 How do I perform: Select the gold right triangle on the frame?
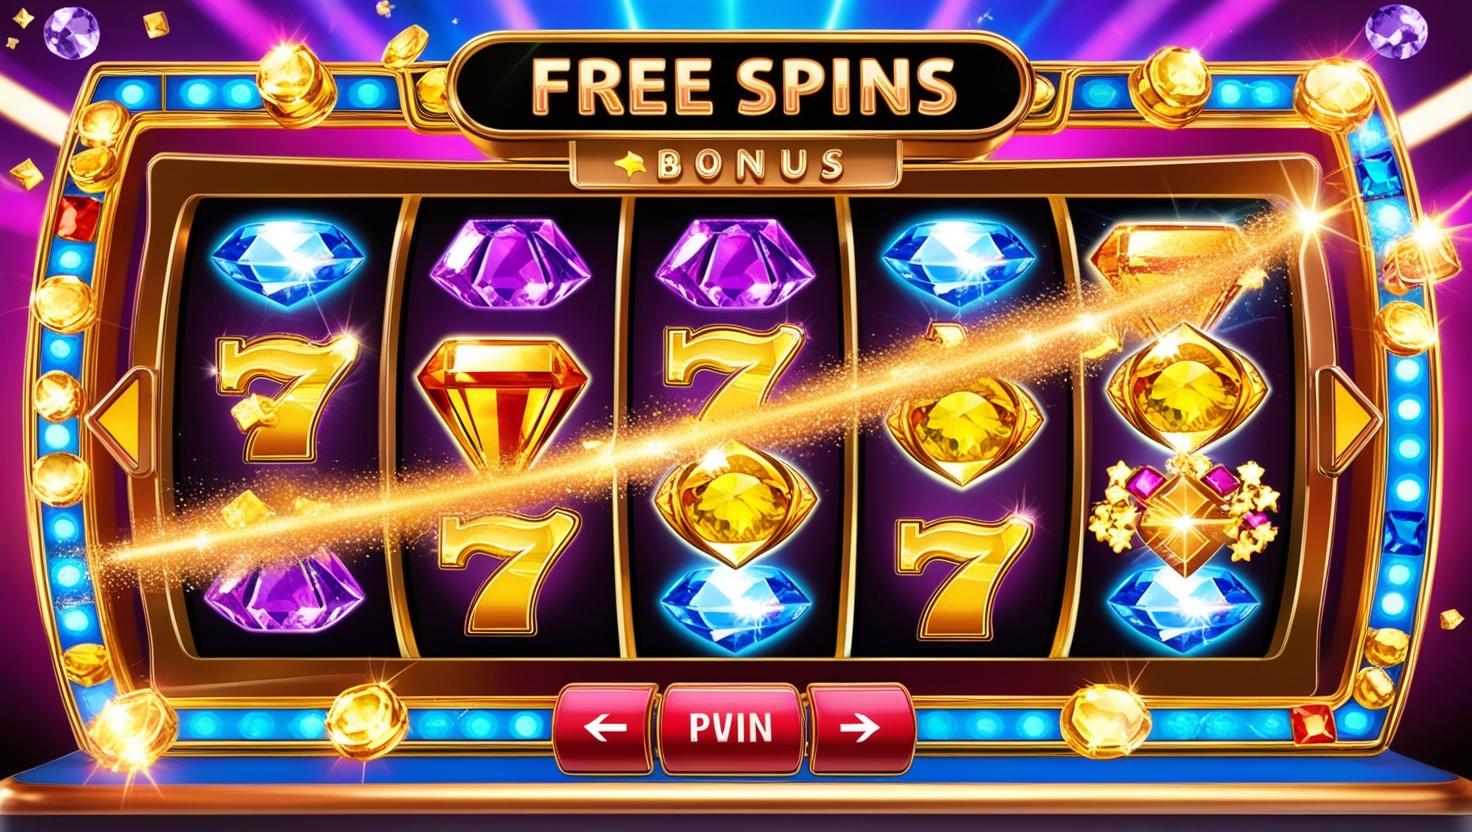click(1348, 418)
